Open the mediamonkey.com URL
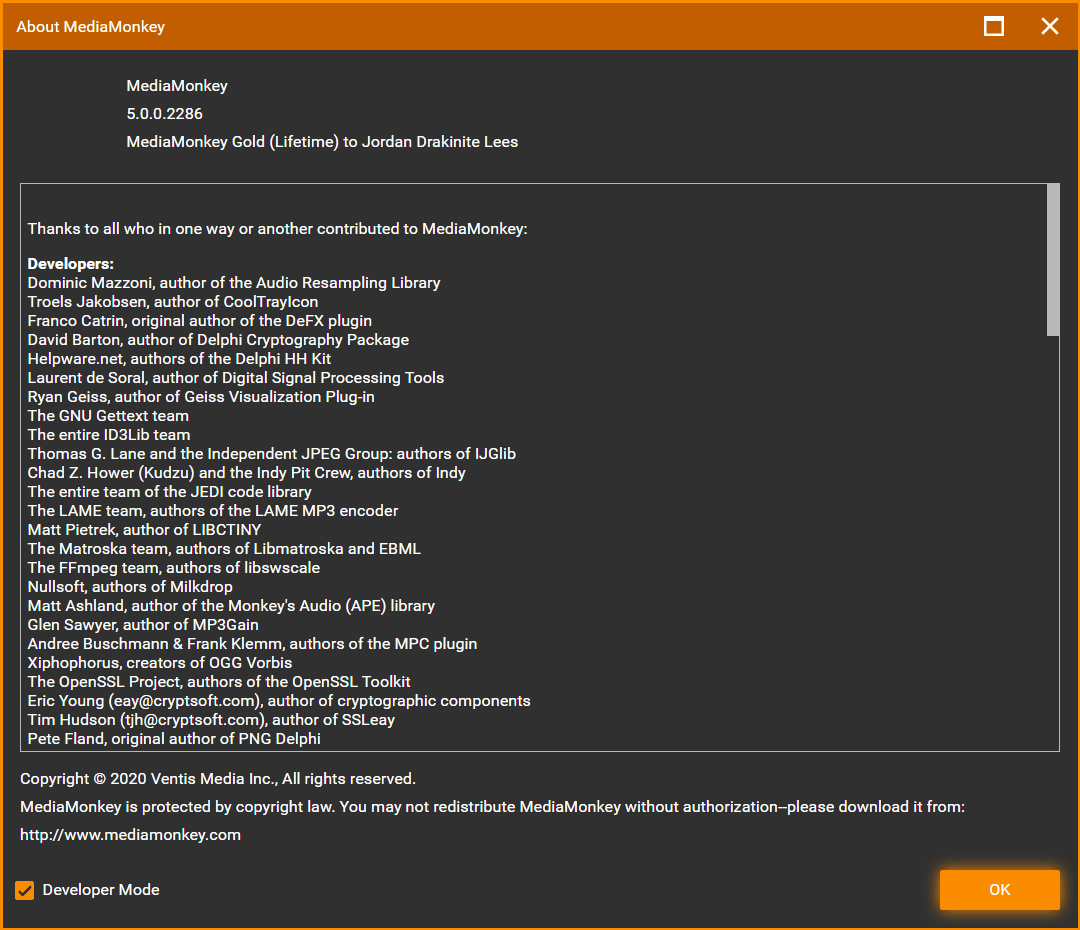 point(130,834)
